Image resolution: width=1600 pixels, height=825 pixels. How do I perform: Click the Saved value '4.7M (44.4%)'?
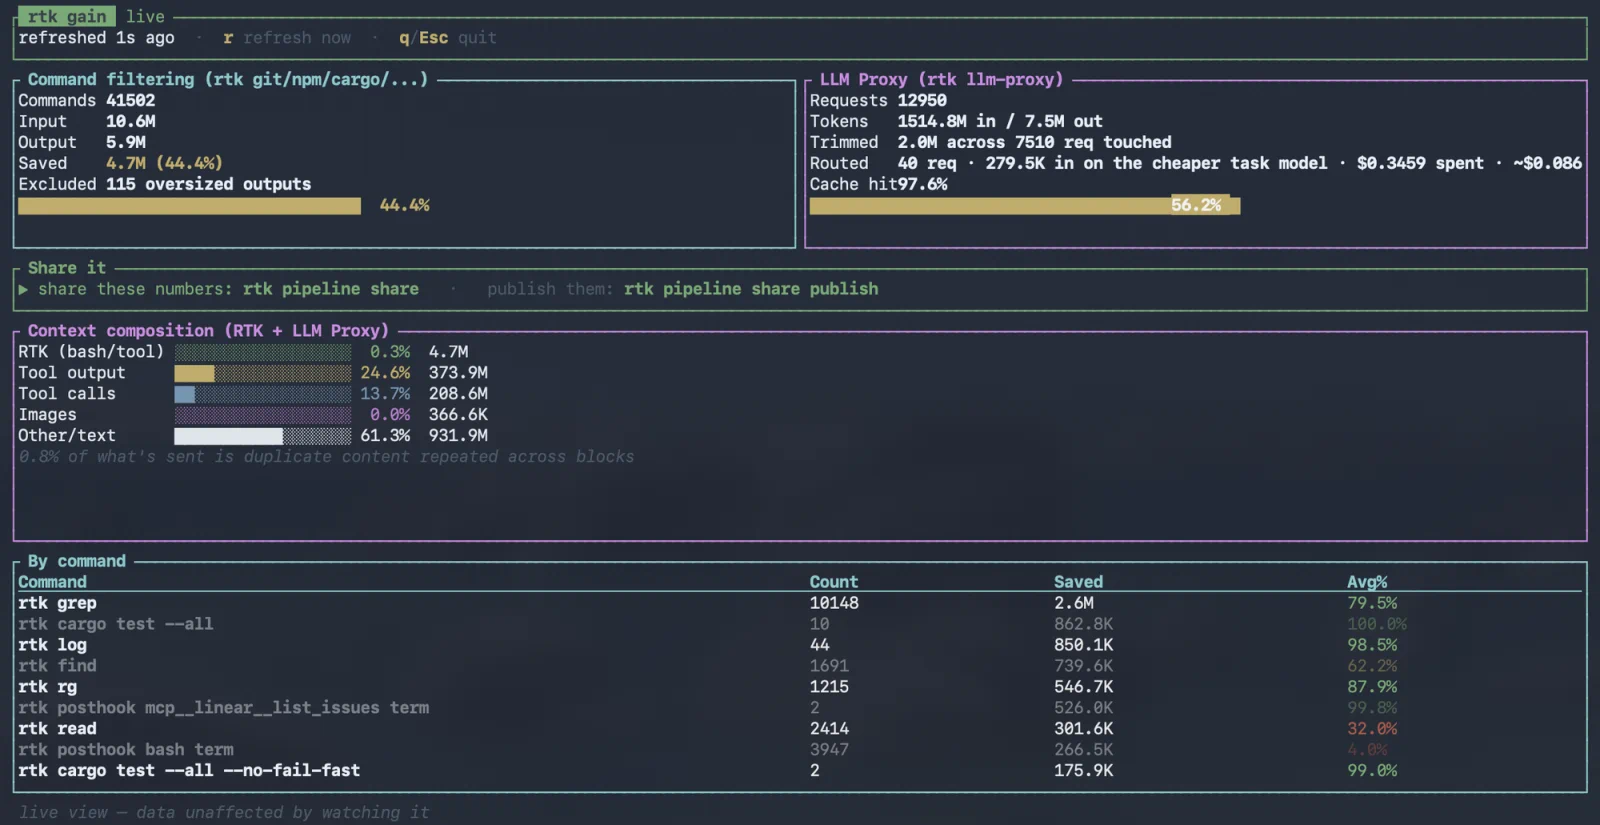[164, 163]
